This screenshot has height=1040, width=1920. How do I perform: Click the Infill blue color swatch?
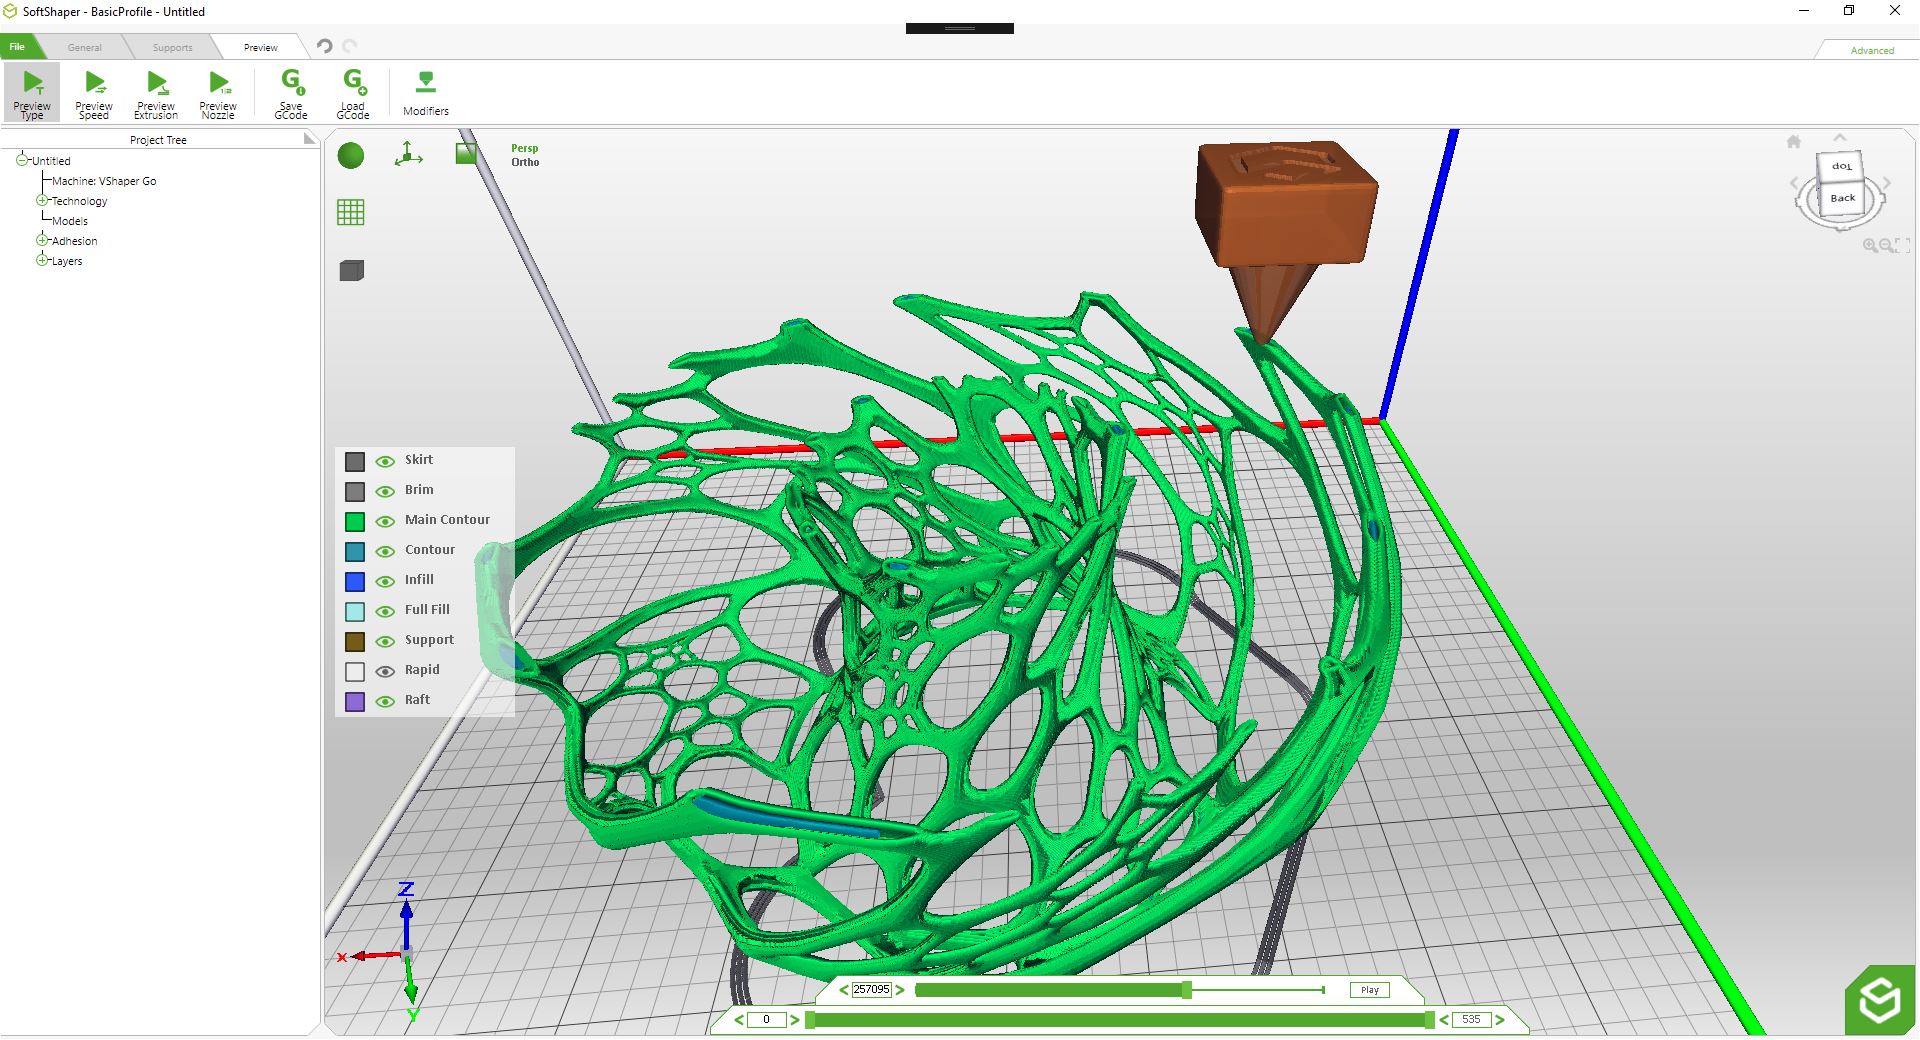tap(355, 582)
